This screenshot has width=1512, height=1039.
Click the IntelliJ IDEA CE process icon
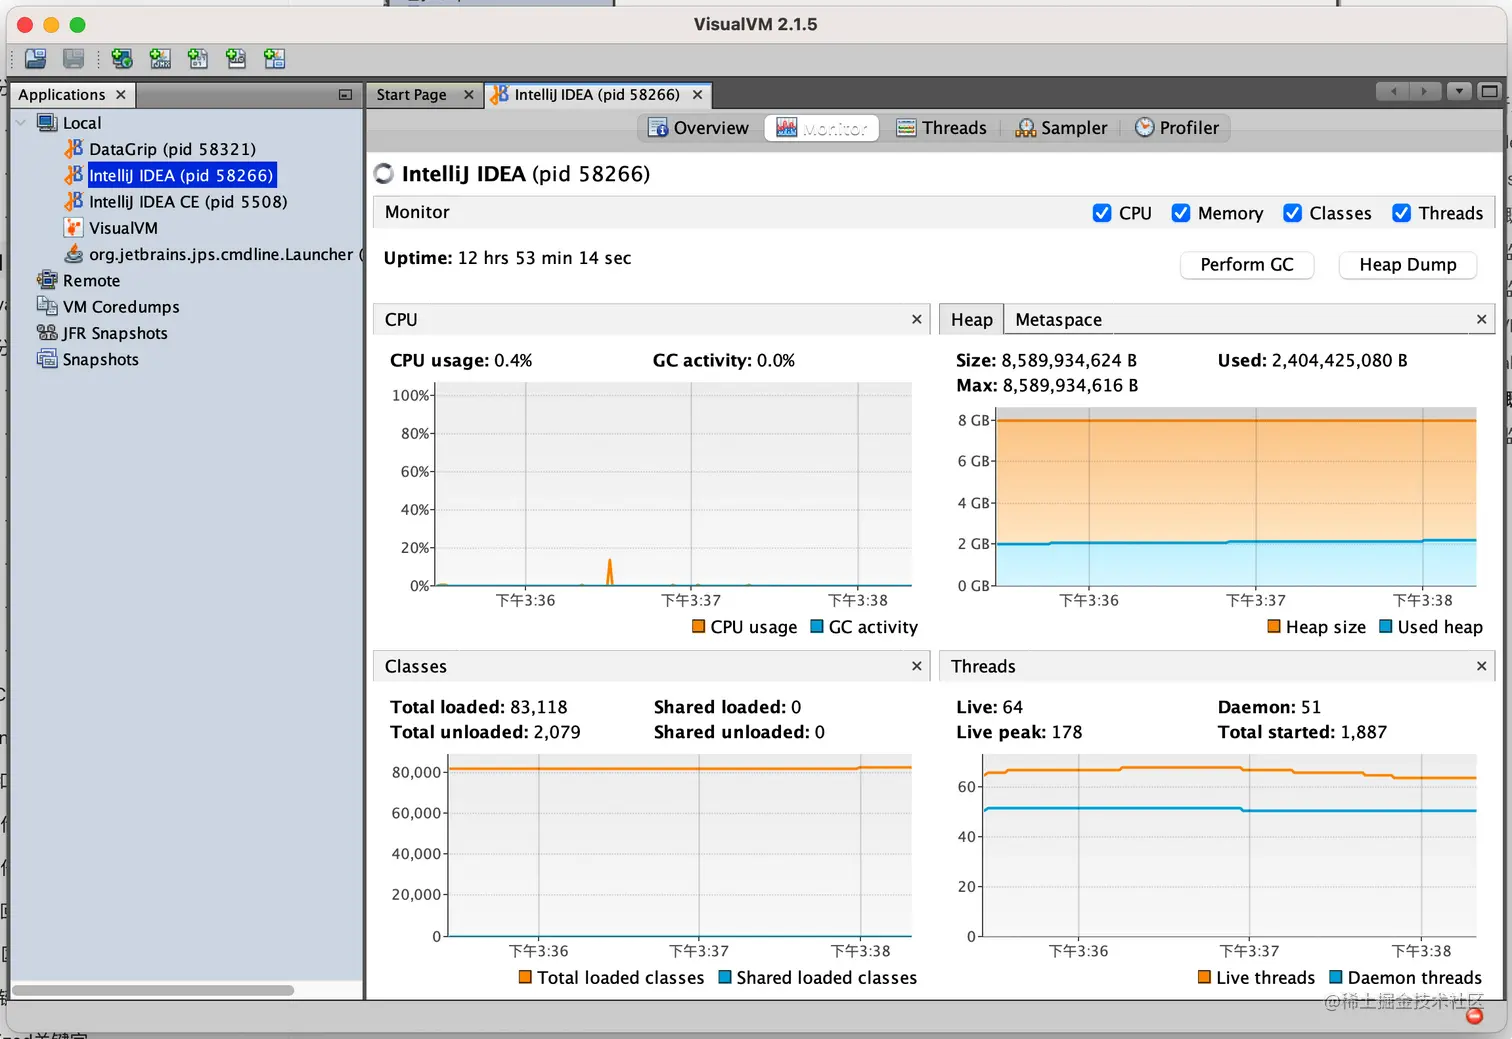74,201
